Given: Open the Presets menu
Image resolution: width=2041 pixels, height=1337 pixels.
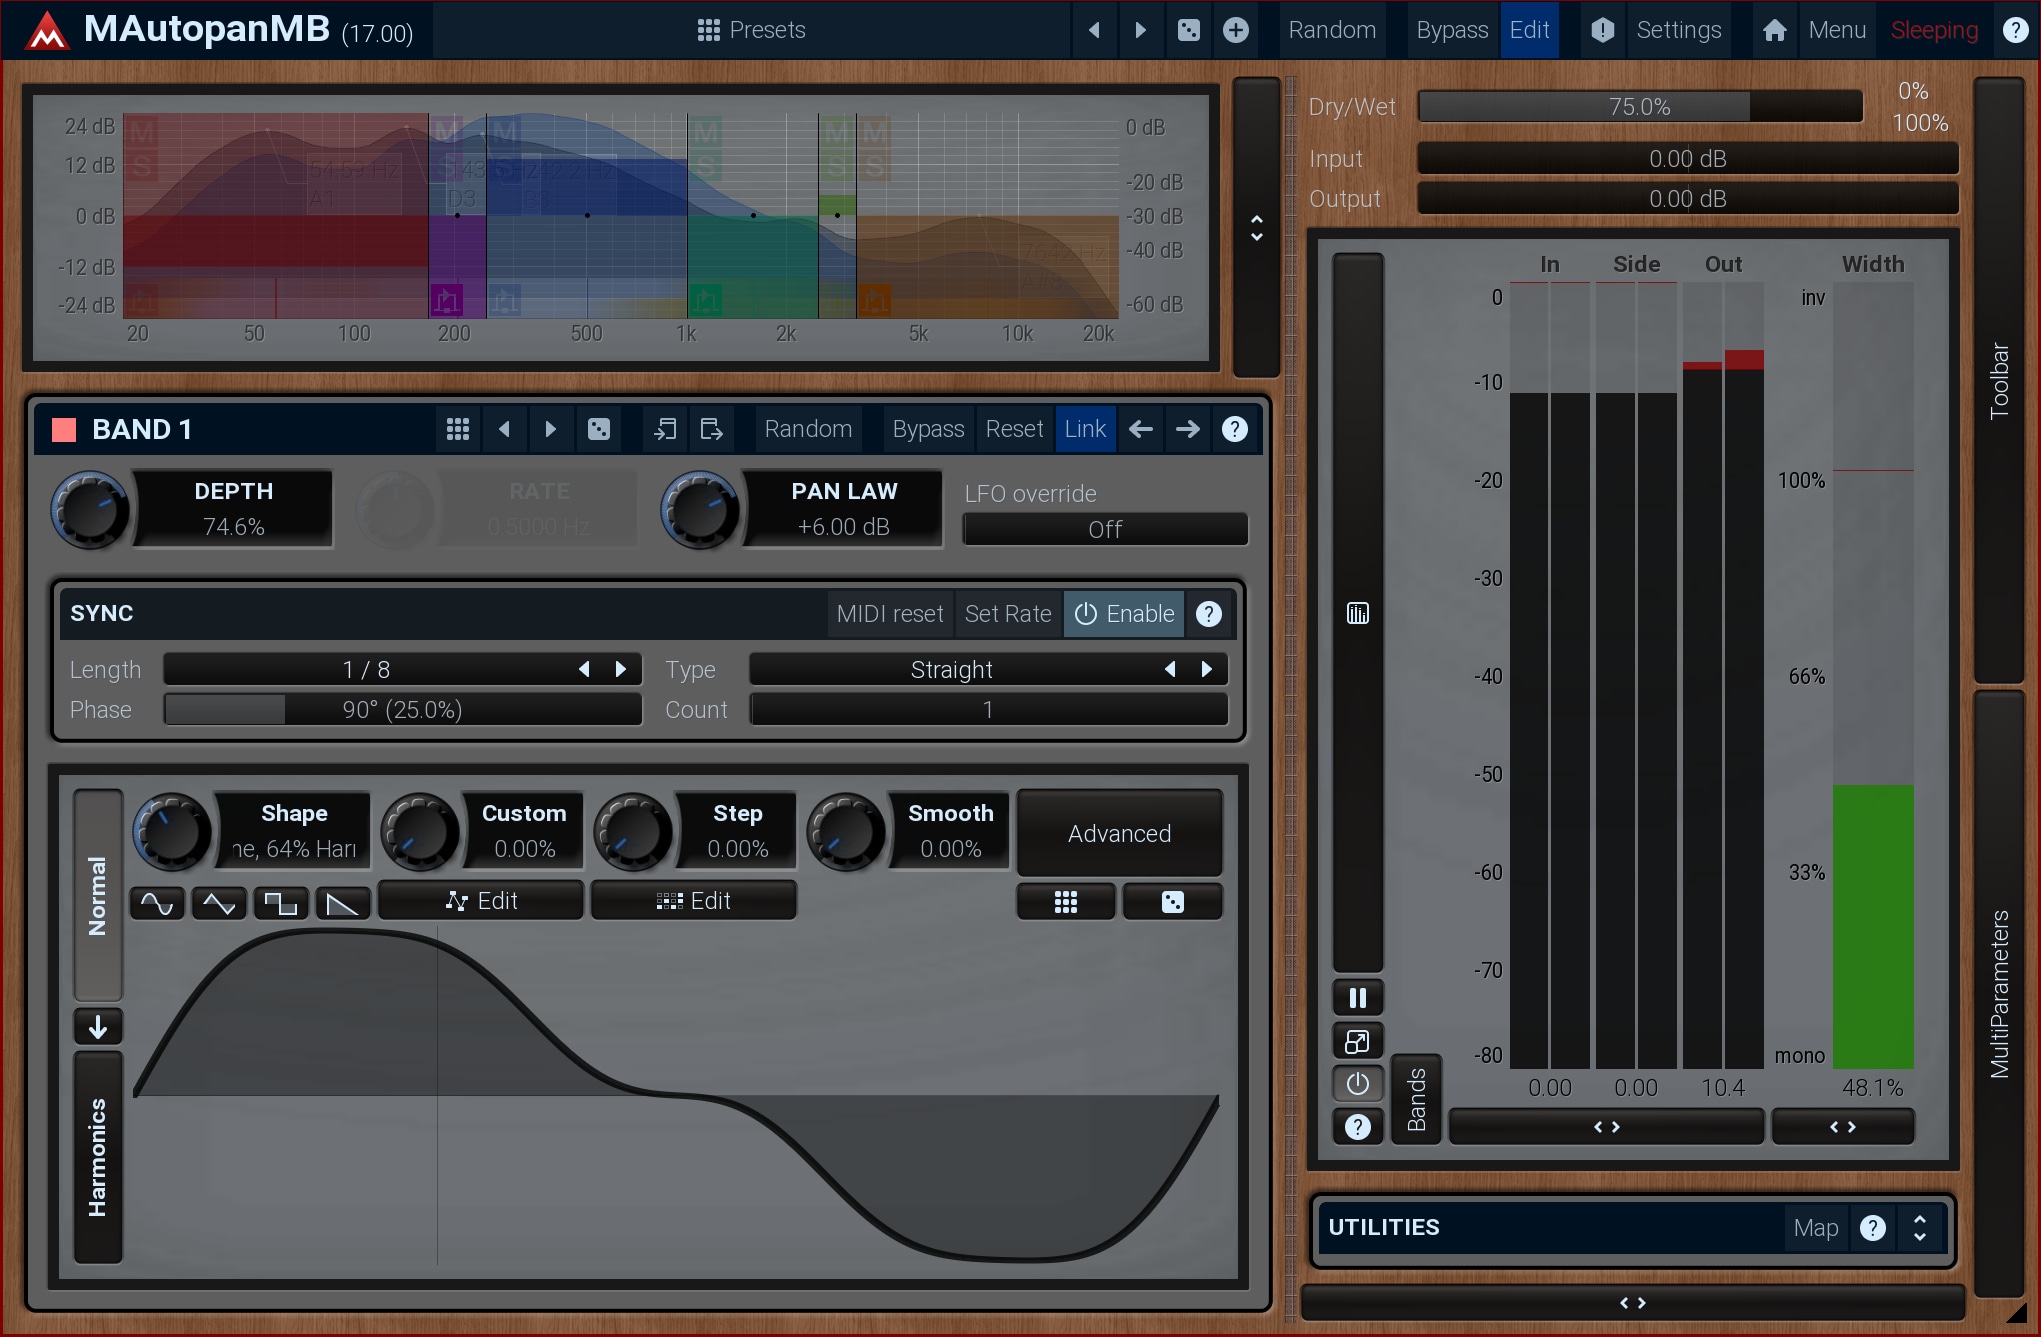Looking at the screenshot, I should point(751,30).
